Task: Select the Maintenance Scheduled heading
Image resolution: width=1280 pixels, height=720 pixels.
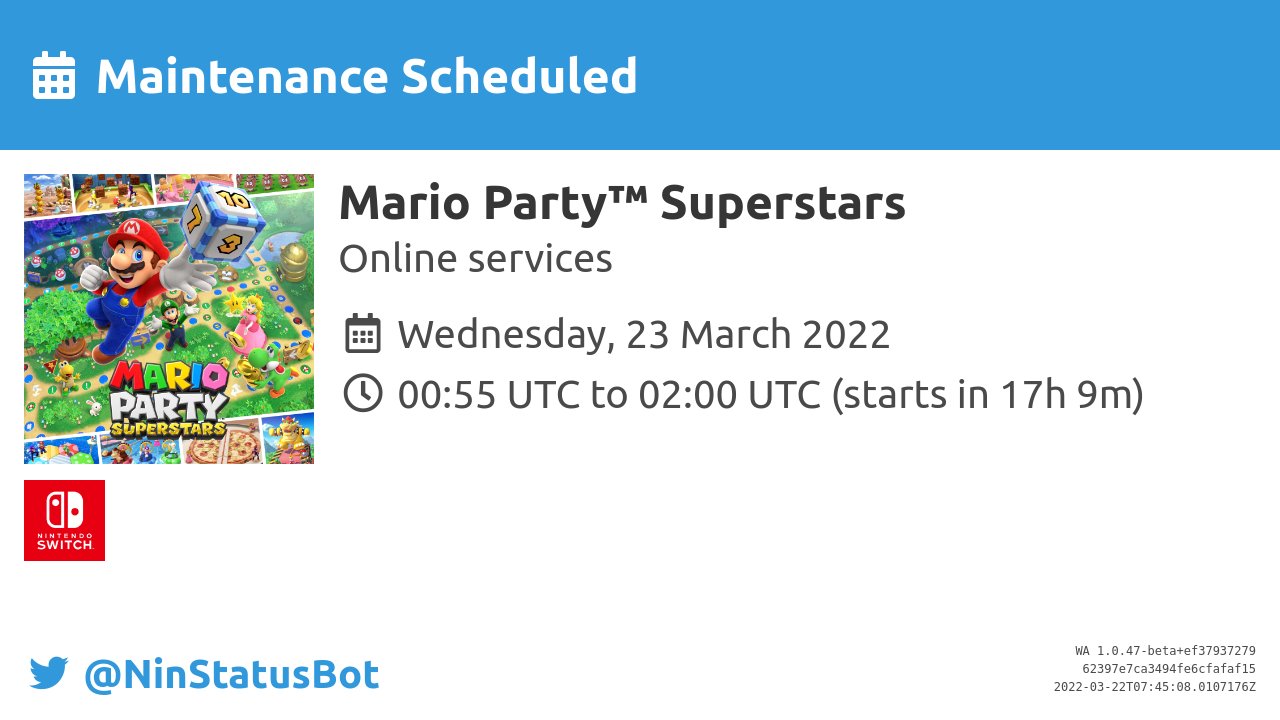Action: [366, 76]
